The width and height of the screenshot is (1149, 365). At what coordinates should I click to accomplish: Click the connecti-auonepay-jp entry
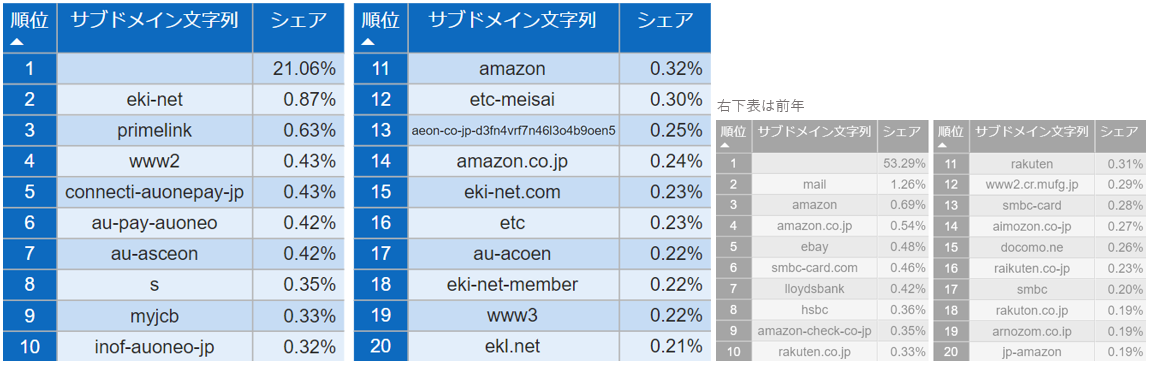point(155,192)
